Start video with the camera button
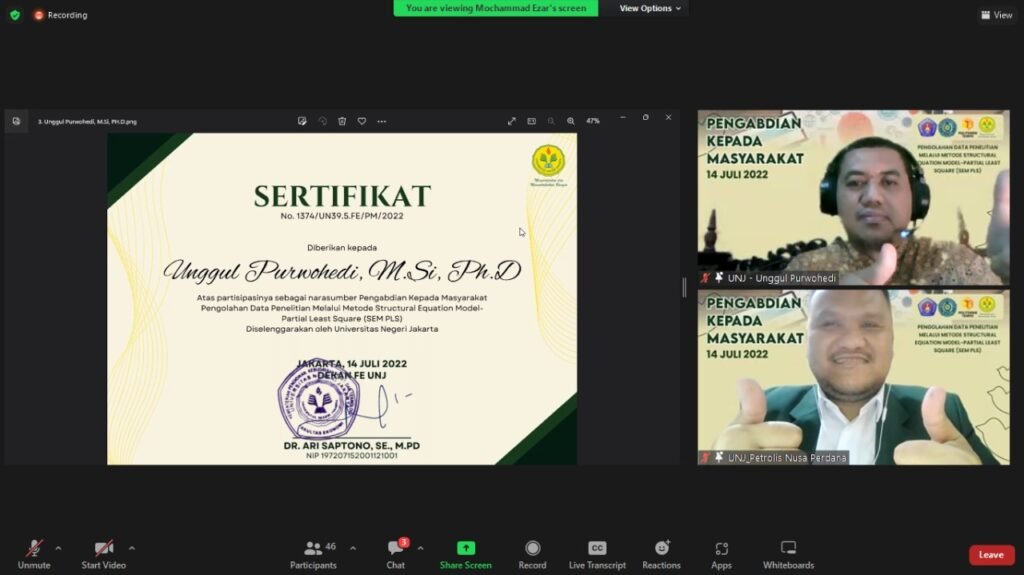This screenshot has height=575, width=1024. [x=104, y=553]
